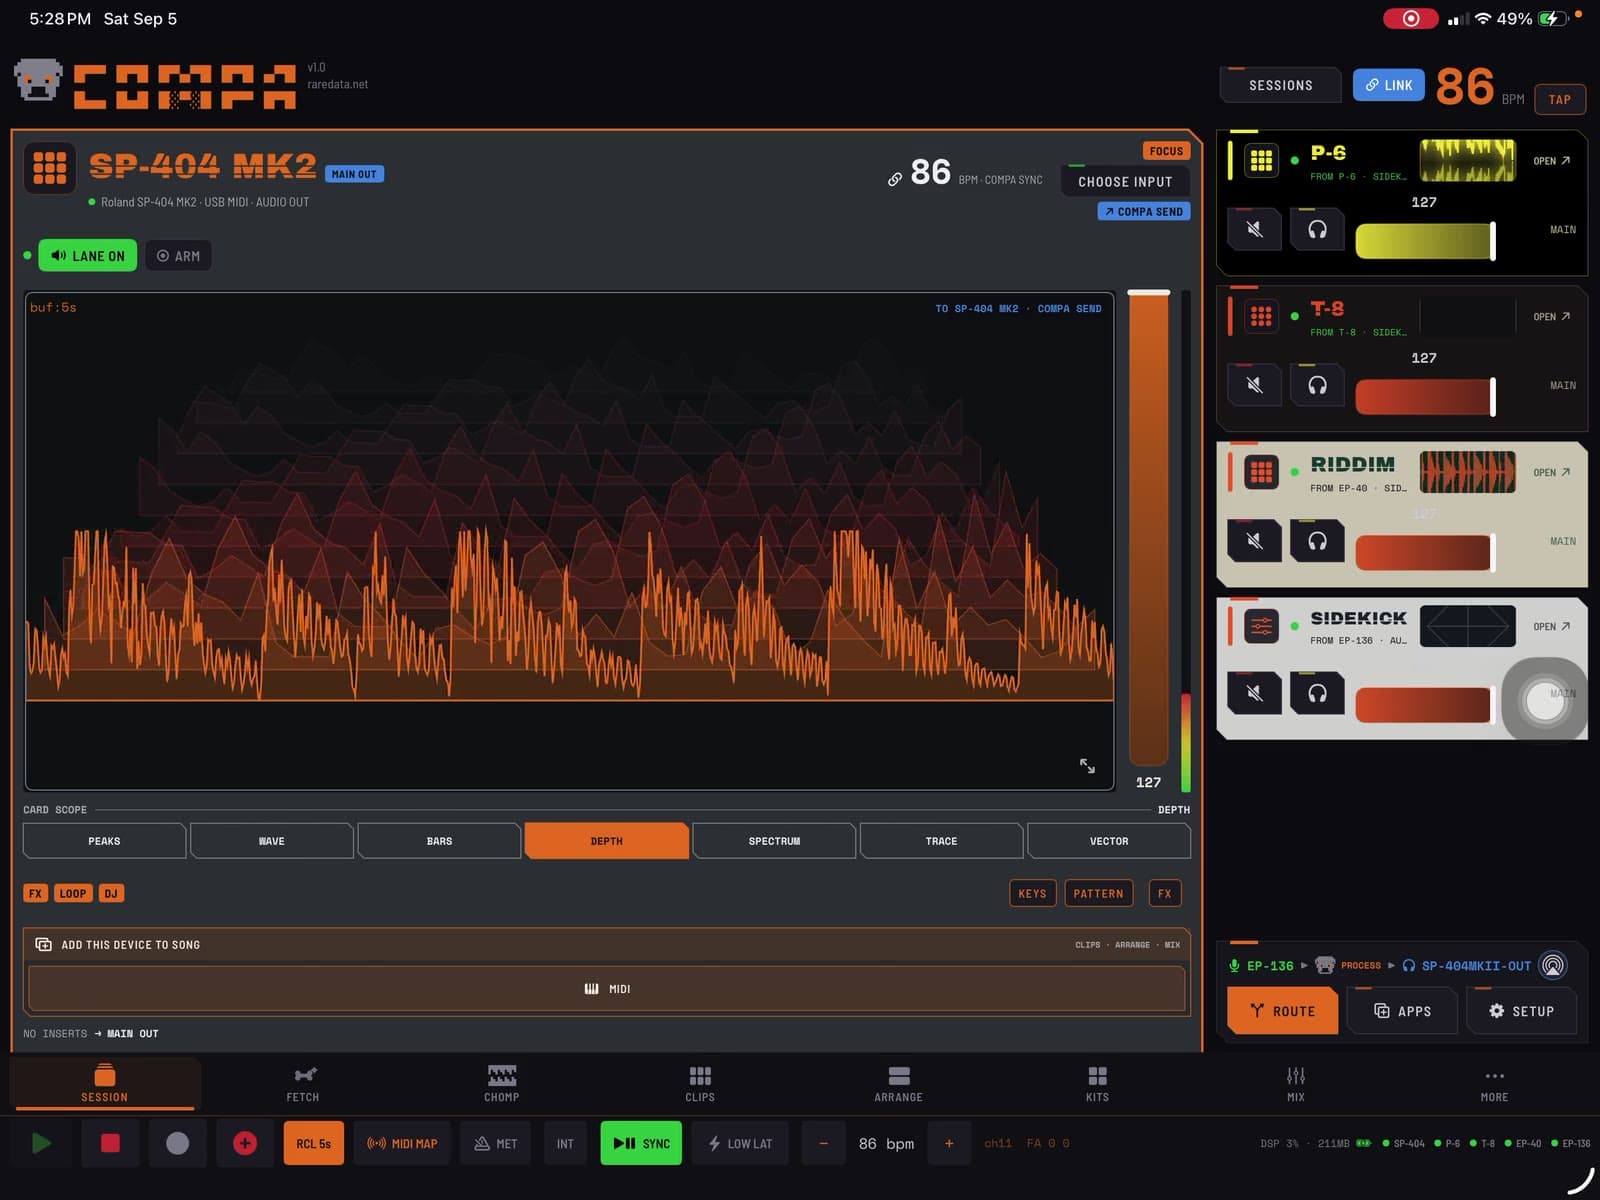Screen dimensions: 1600x1200
Task: Open the Clips tab
Action: pos(700,1084)
